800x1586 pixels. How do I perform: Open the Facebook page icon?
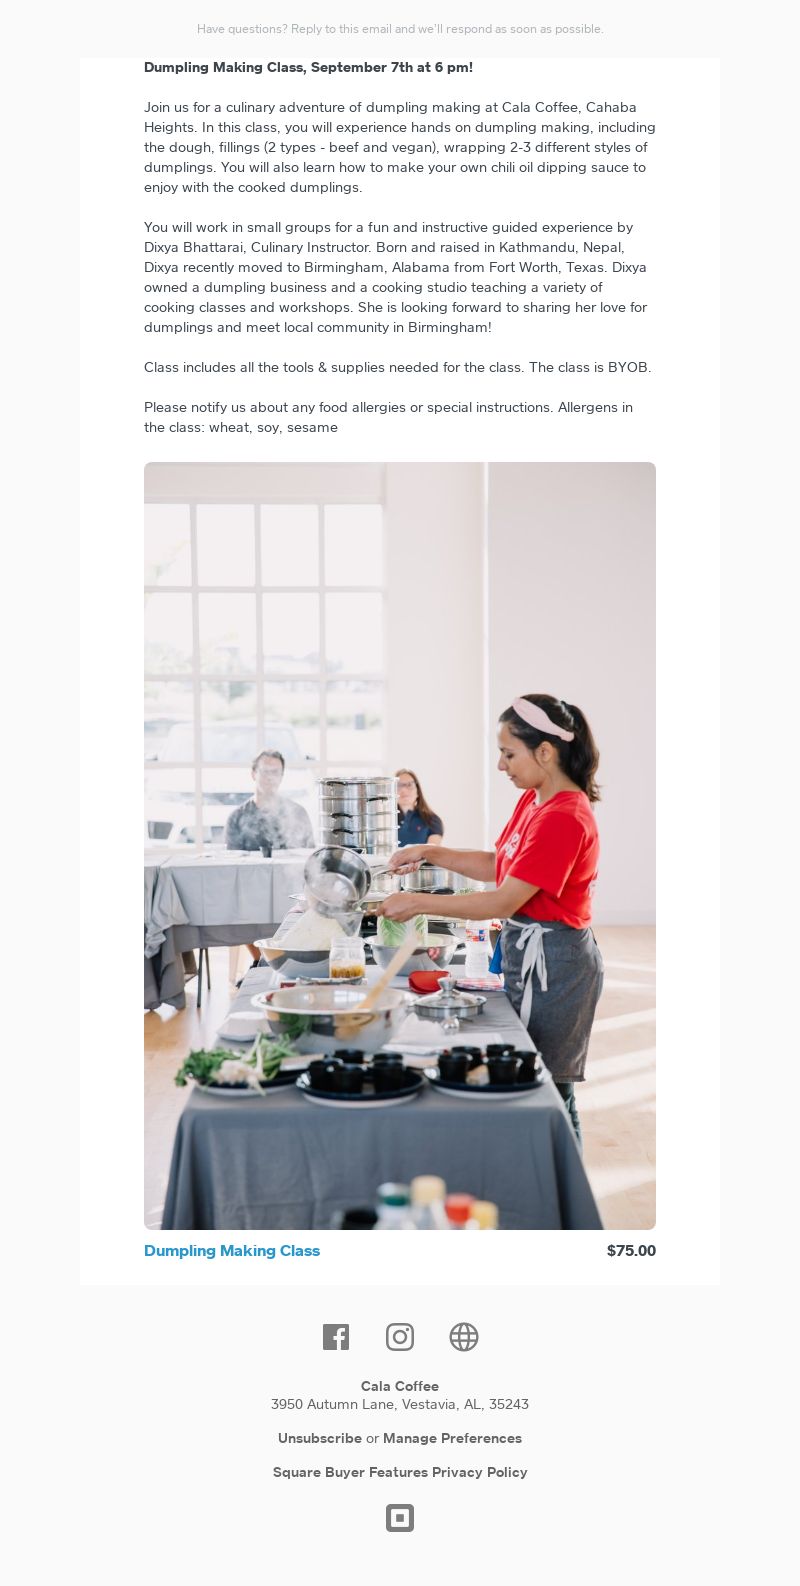(x=336, y=1337)
